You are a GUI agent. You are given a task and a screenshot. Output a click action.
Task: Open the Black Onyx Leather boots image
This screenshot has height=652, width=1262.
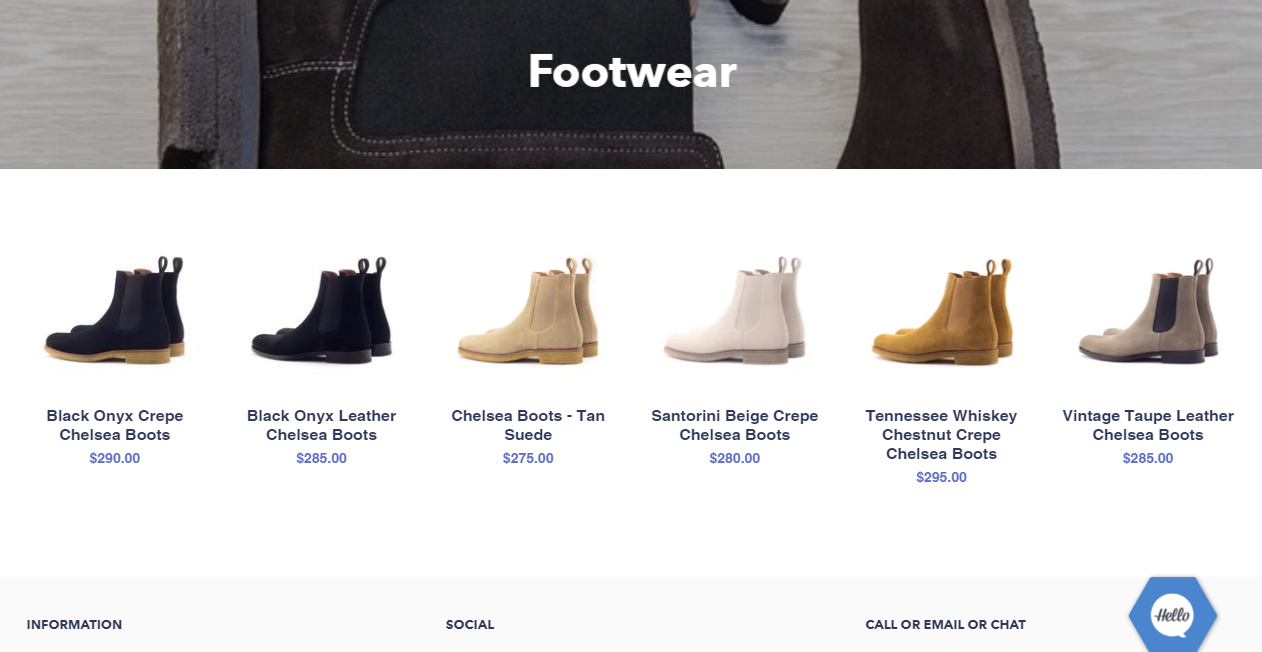coord(322,311)
